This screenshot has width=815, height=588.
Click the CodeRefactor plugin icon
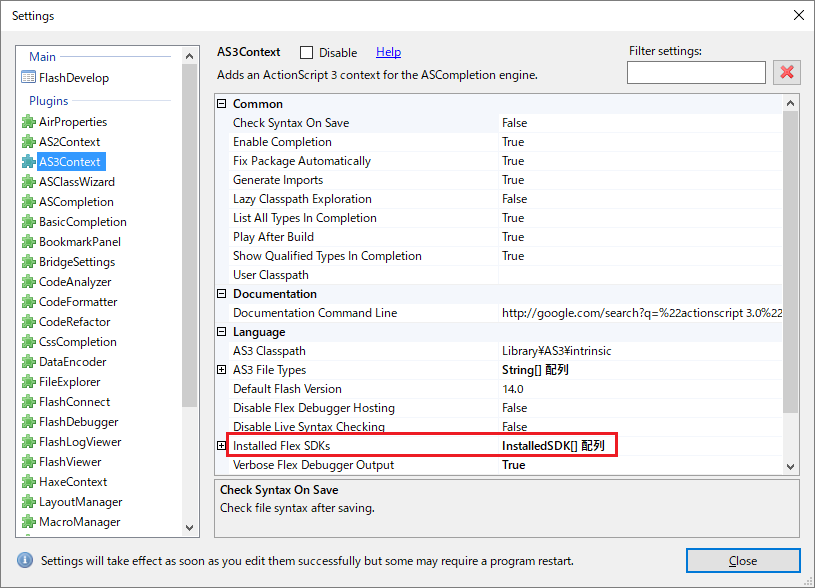pyautogui.click(x=29, y=322)
